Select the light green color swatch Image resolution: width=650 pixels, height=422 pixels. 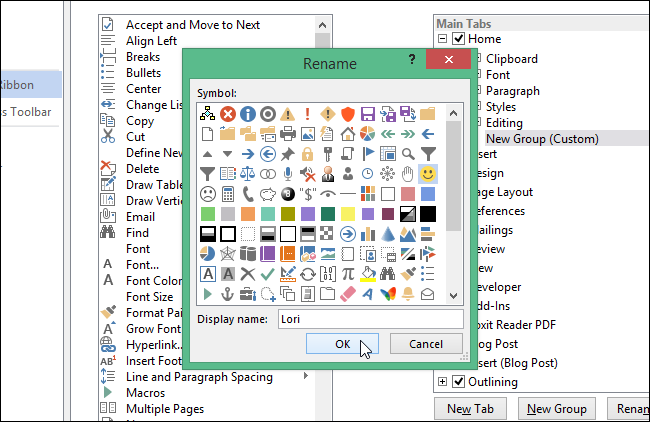(208, 214)
